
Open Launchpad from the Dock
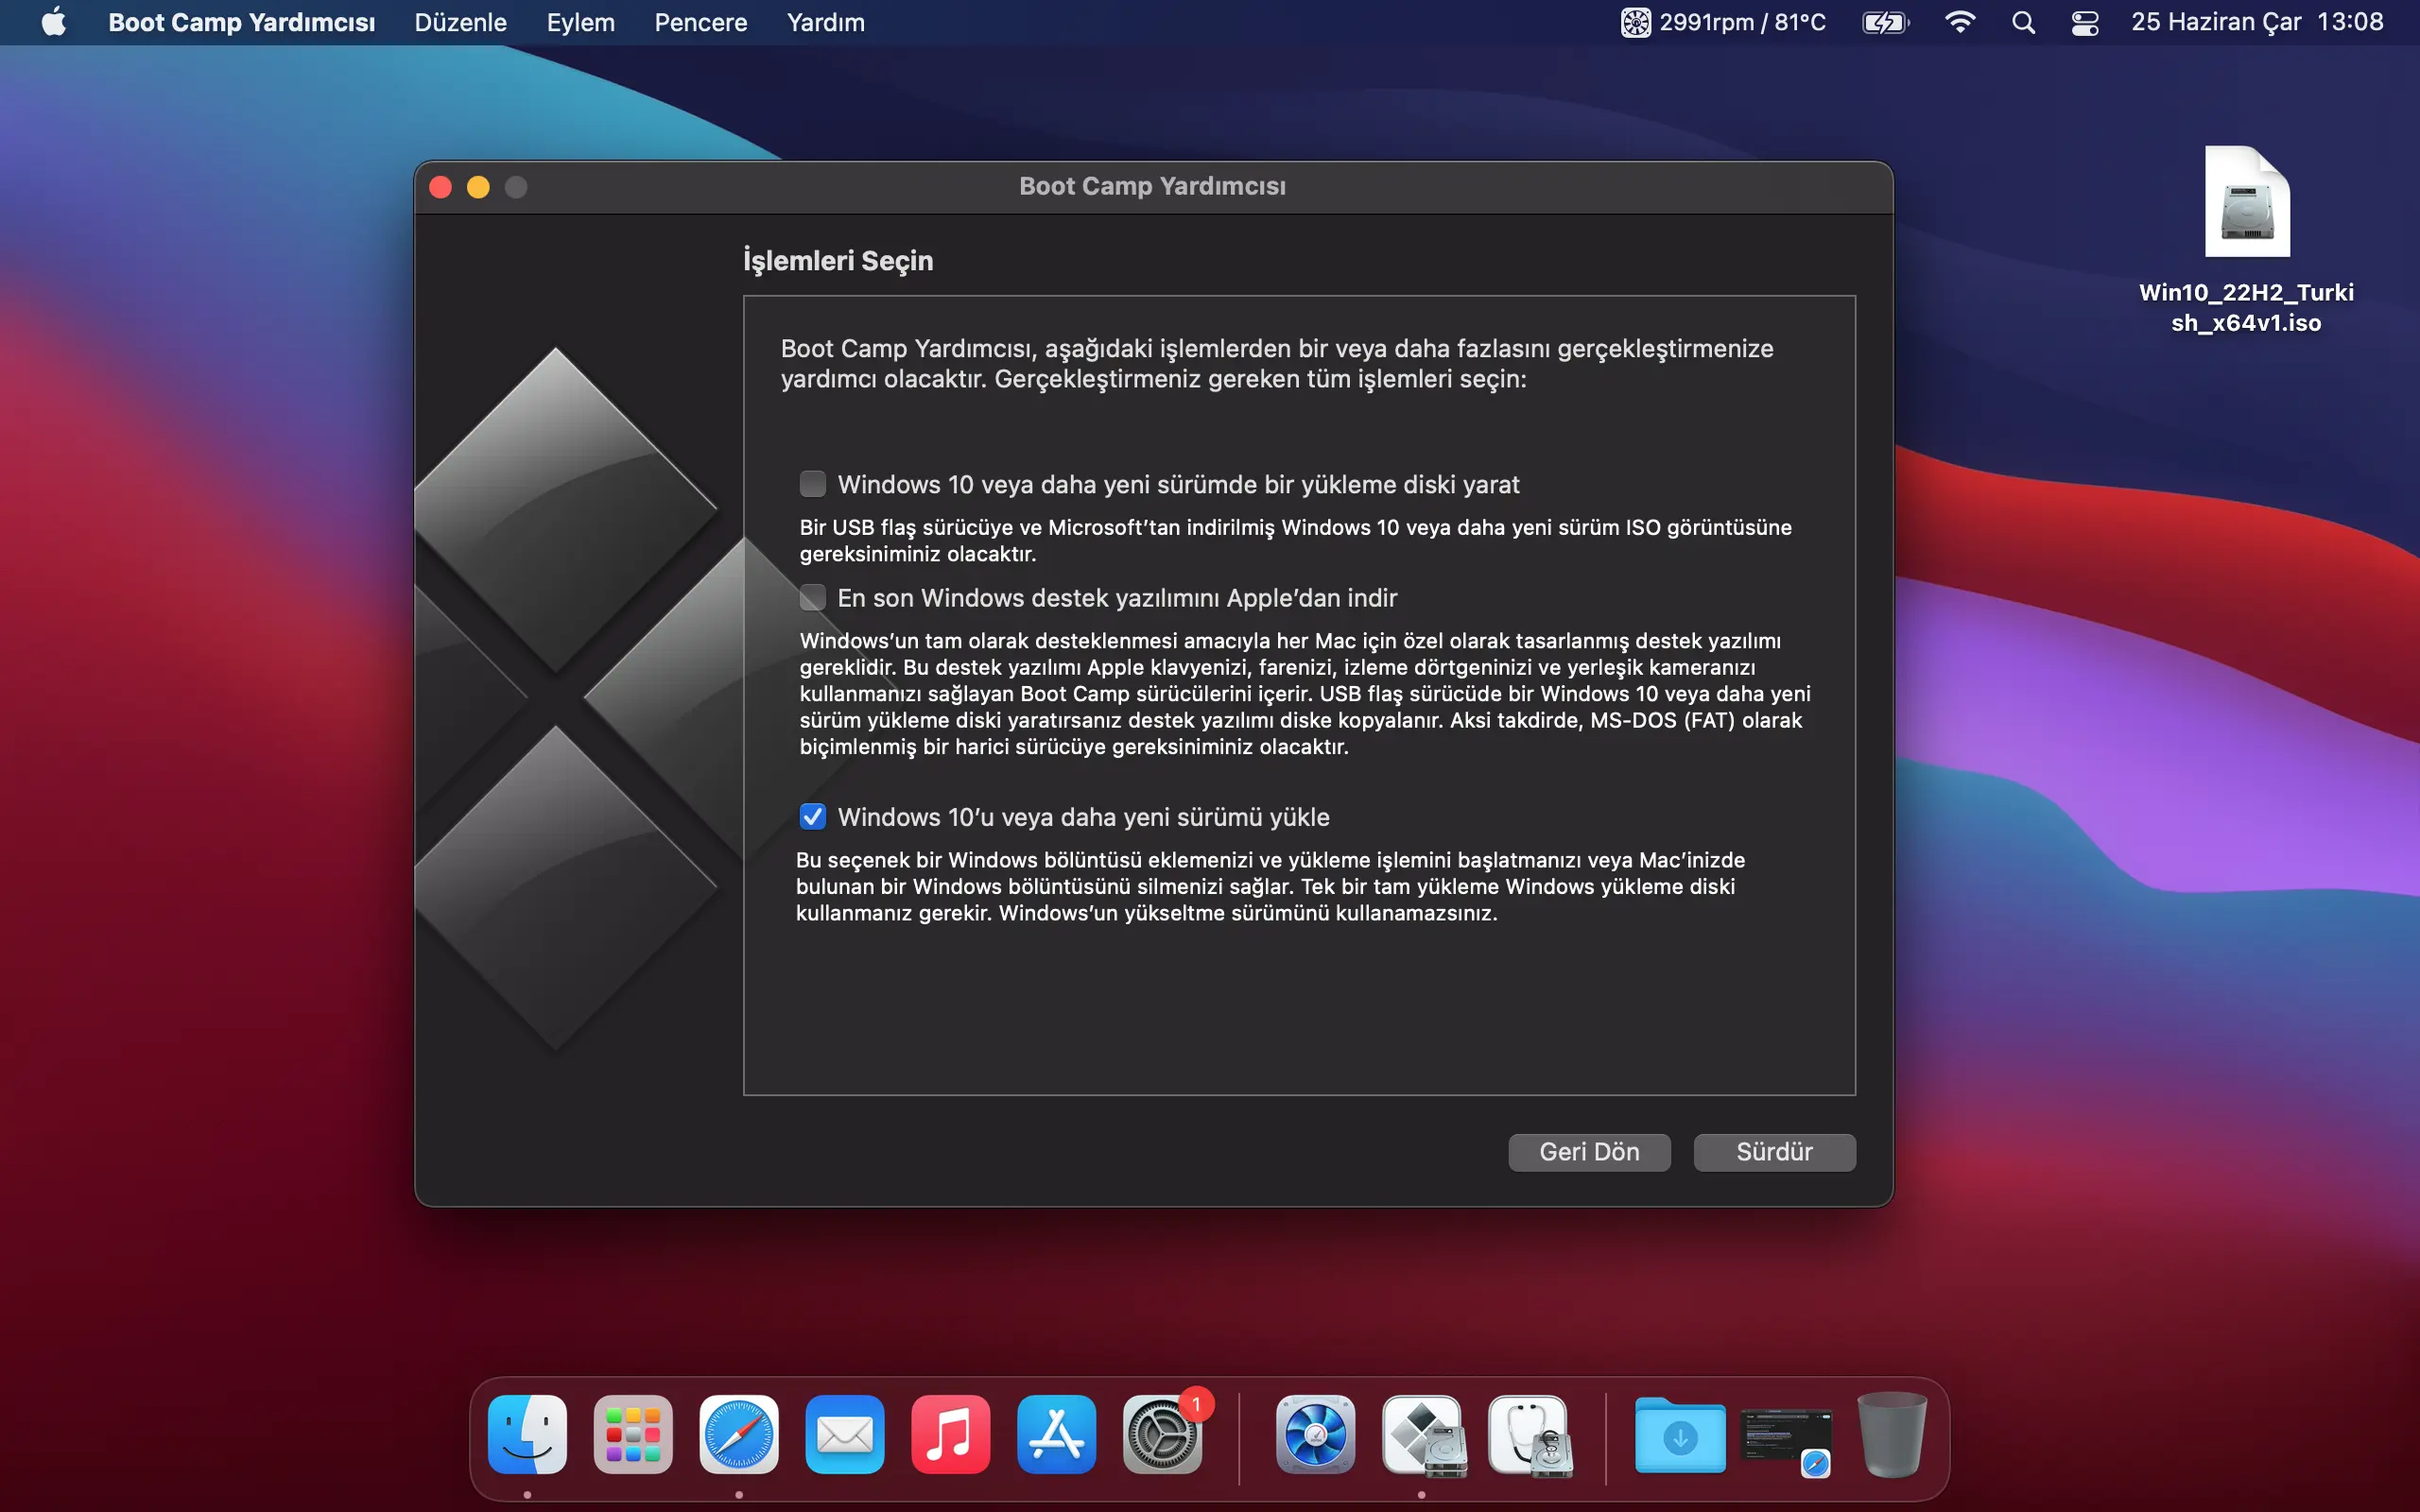(x=633, y=1435)
